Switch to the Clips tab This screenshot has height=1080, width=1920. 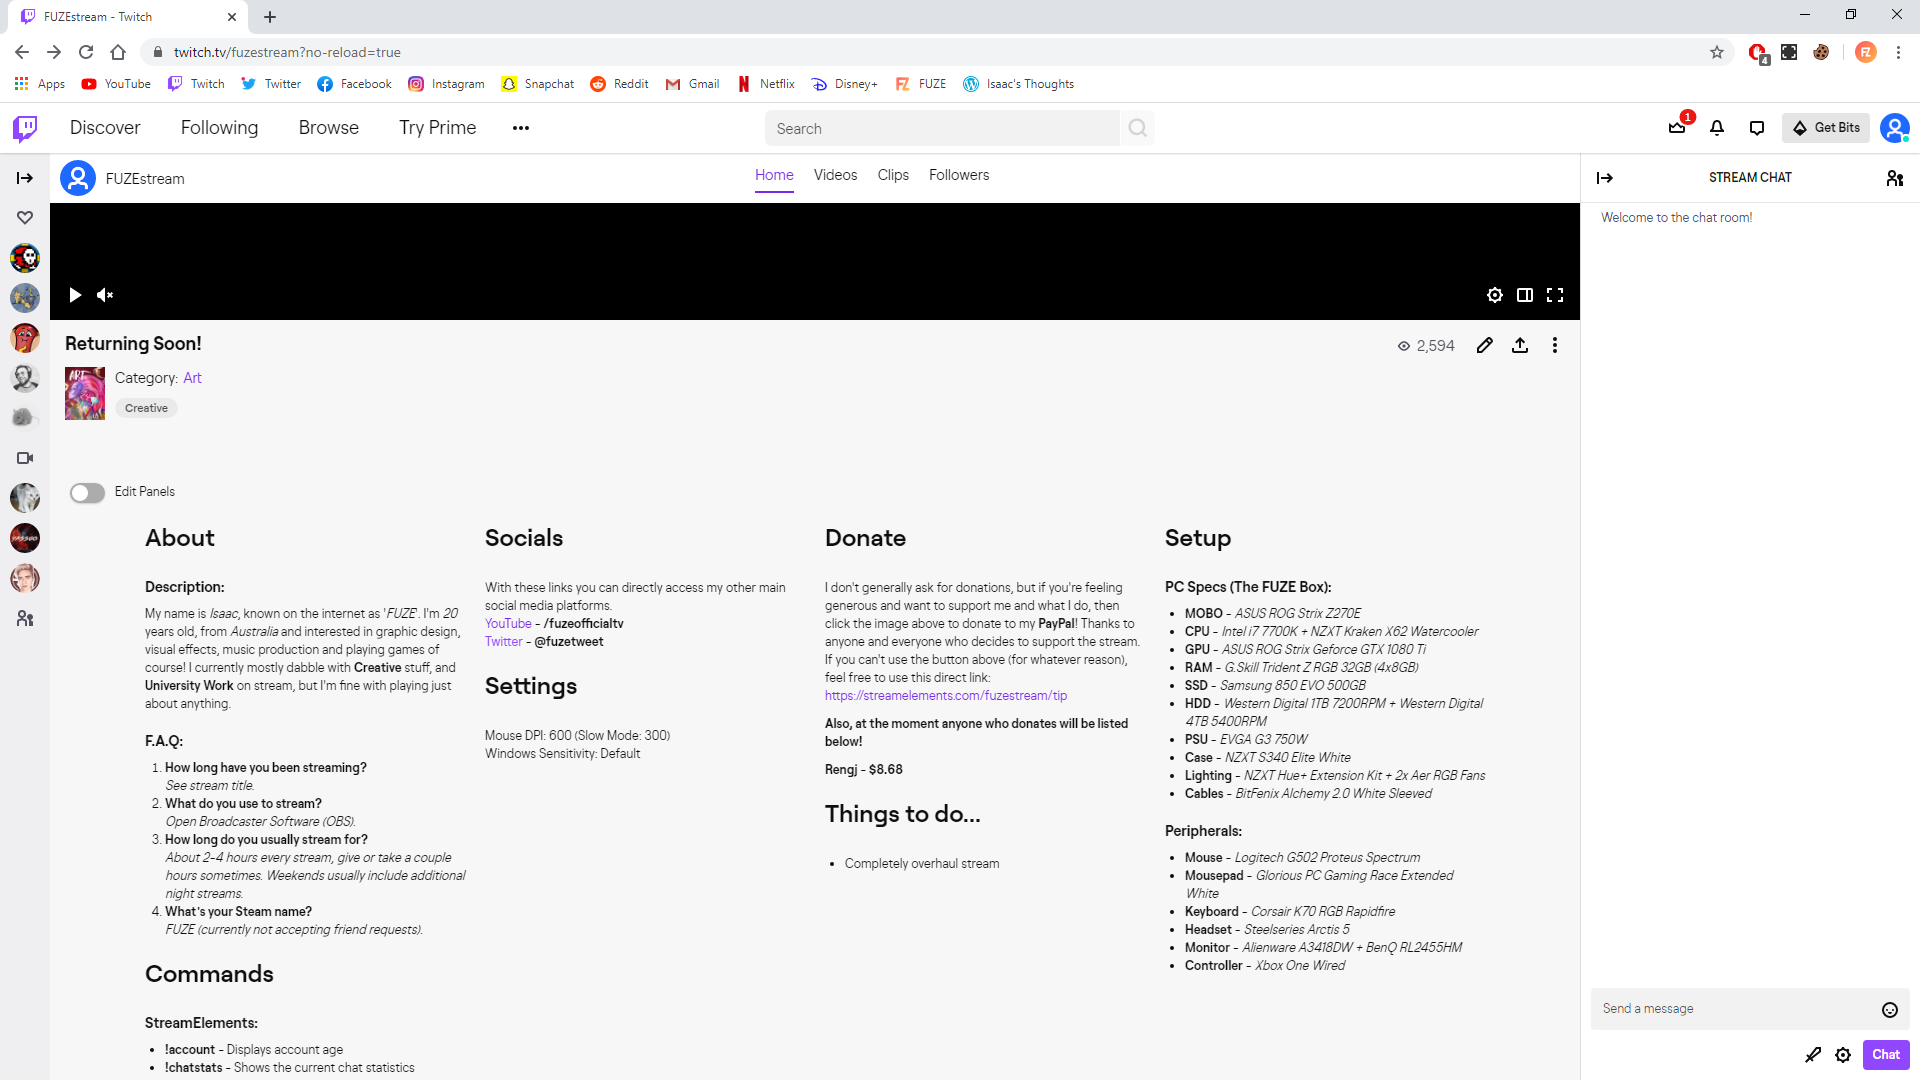[893, 175]
